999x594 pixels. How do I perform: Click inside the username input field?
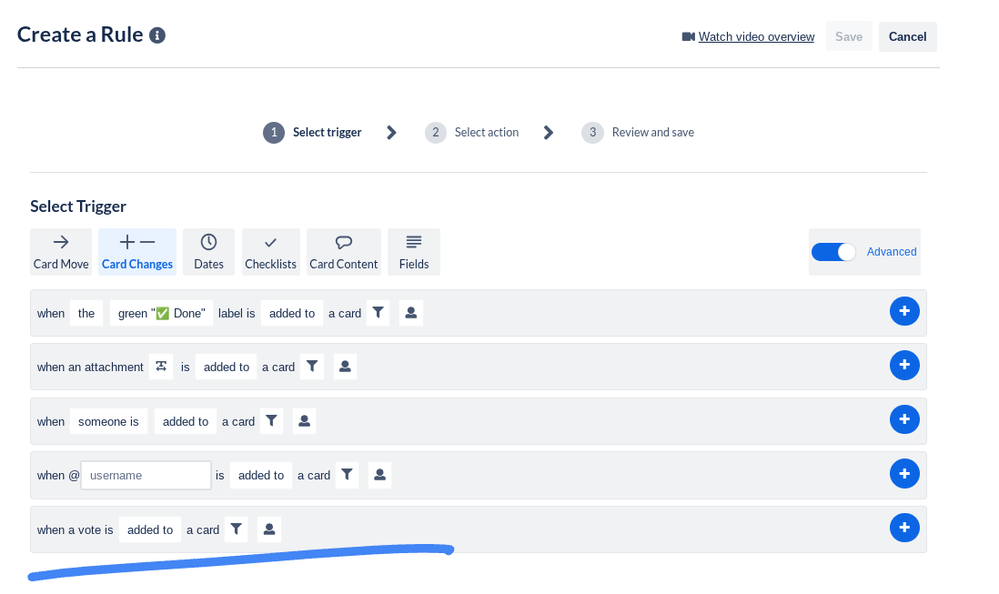[x=145, y=474]
